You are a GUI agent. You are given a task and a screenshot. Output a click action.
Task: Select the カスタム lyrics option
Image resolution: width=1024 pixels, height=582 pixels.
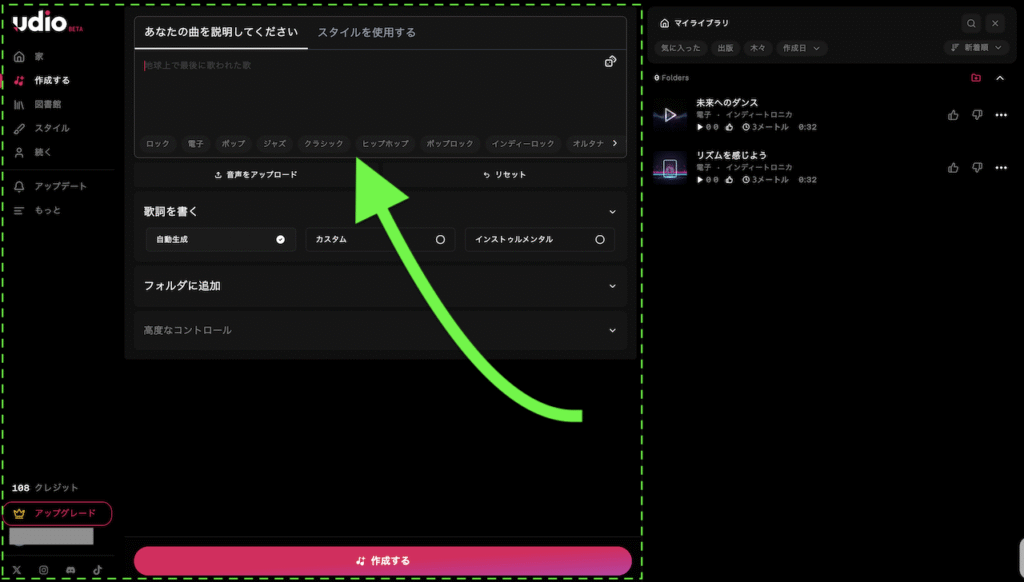coord(380,240)
